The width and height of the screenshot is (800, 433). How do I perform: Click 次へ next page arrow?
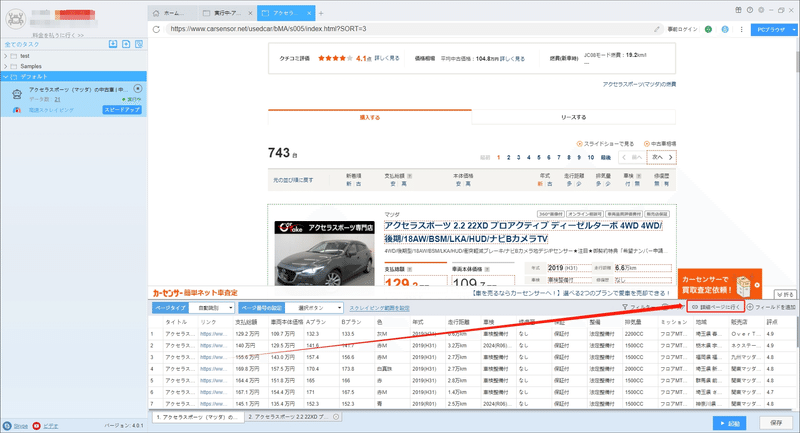pyautogui.click(x=662, y=157)
